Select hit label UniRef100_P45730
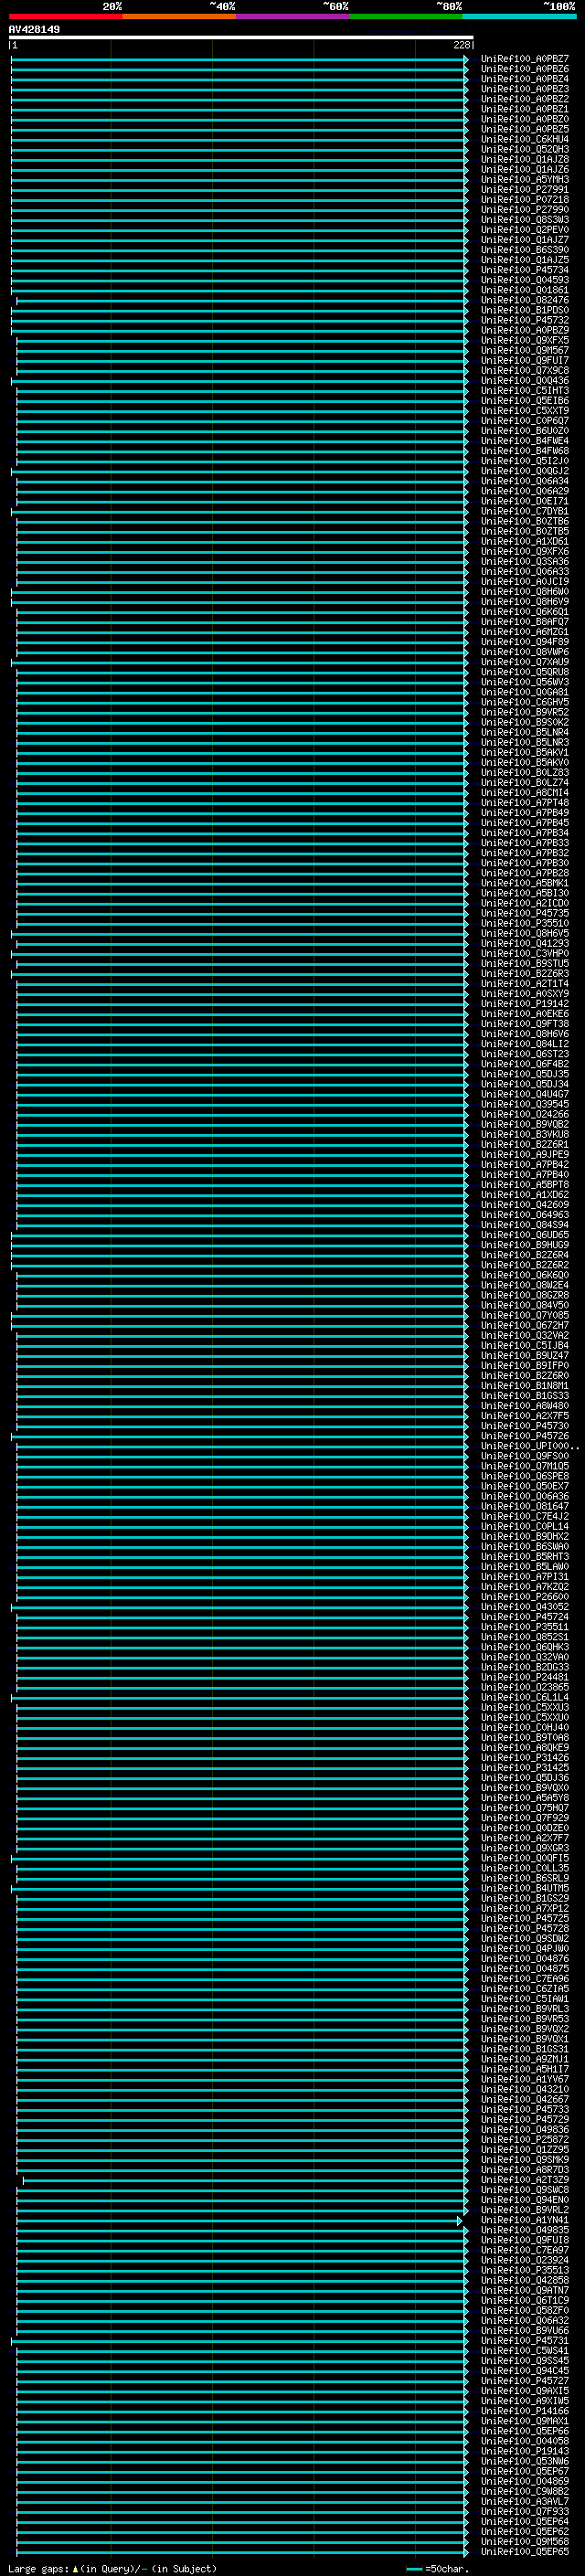 point(525,1425)
